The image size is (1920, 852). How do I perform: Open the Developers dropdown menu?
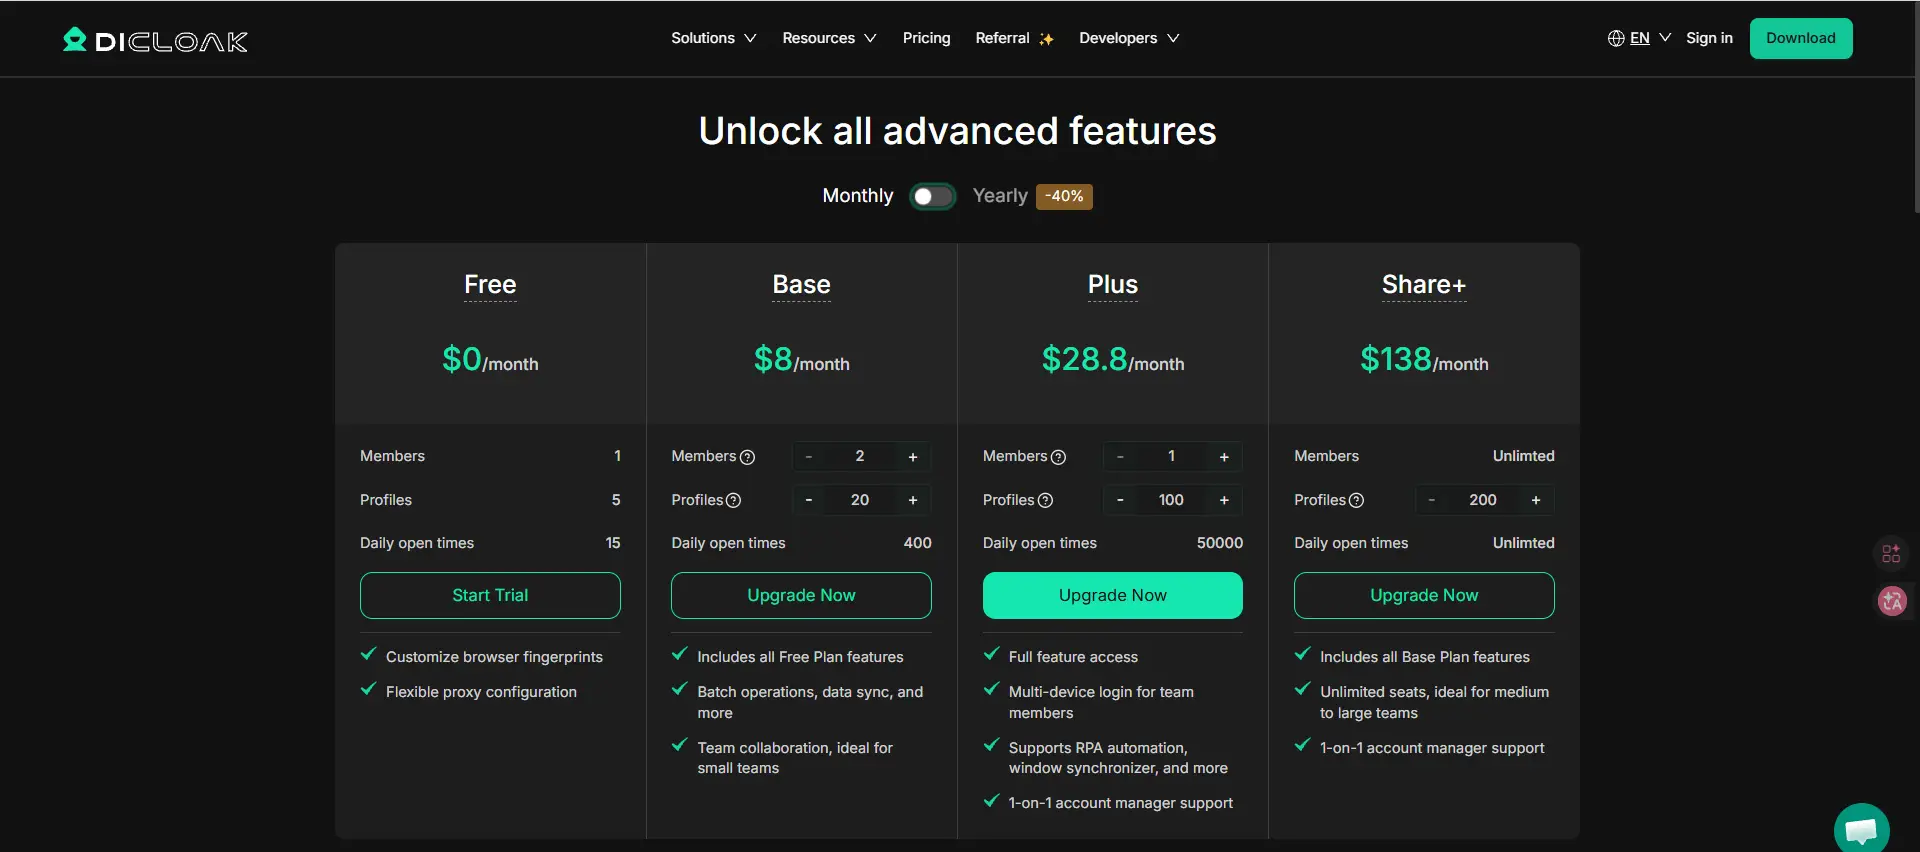[x=1128, y=38]
